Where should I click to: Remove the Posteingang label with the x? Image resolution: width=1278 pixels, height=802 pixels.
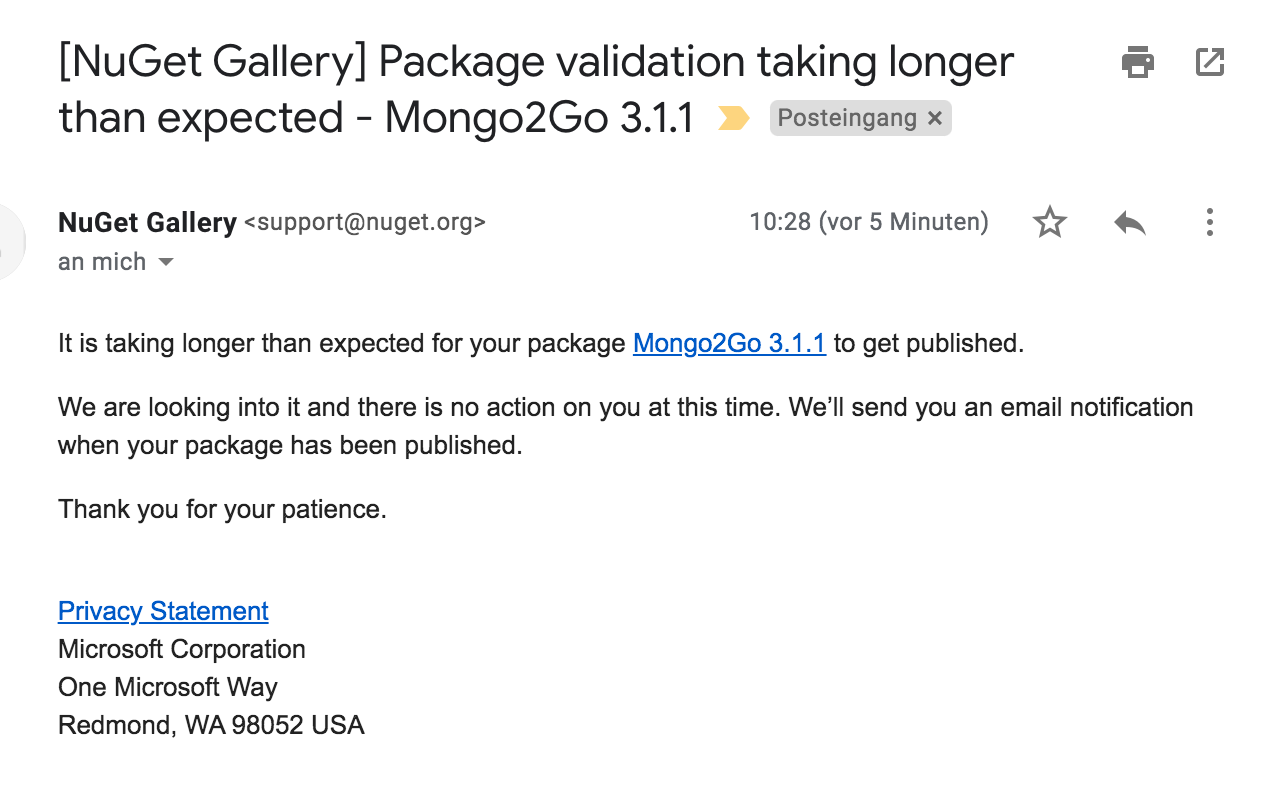[x=934, y=118]
